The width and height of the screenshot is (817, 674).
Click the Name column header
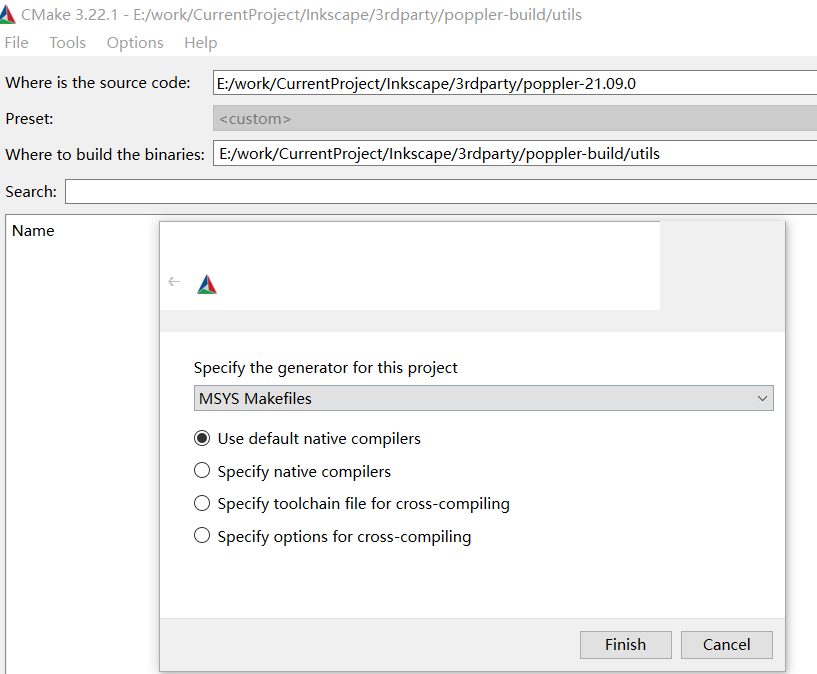(x=33, y=231)
